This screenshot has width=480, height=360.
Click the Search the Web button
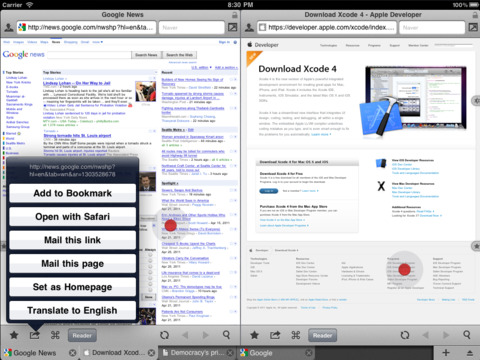pos(179,55)
